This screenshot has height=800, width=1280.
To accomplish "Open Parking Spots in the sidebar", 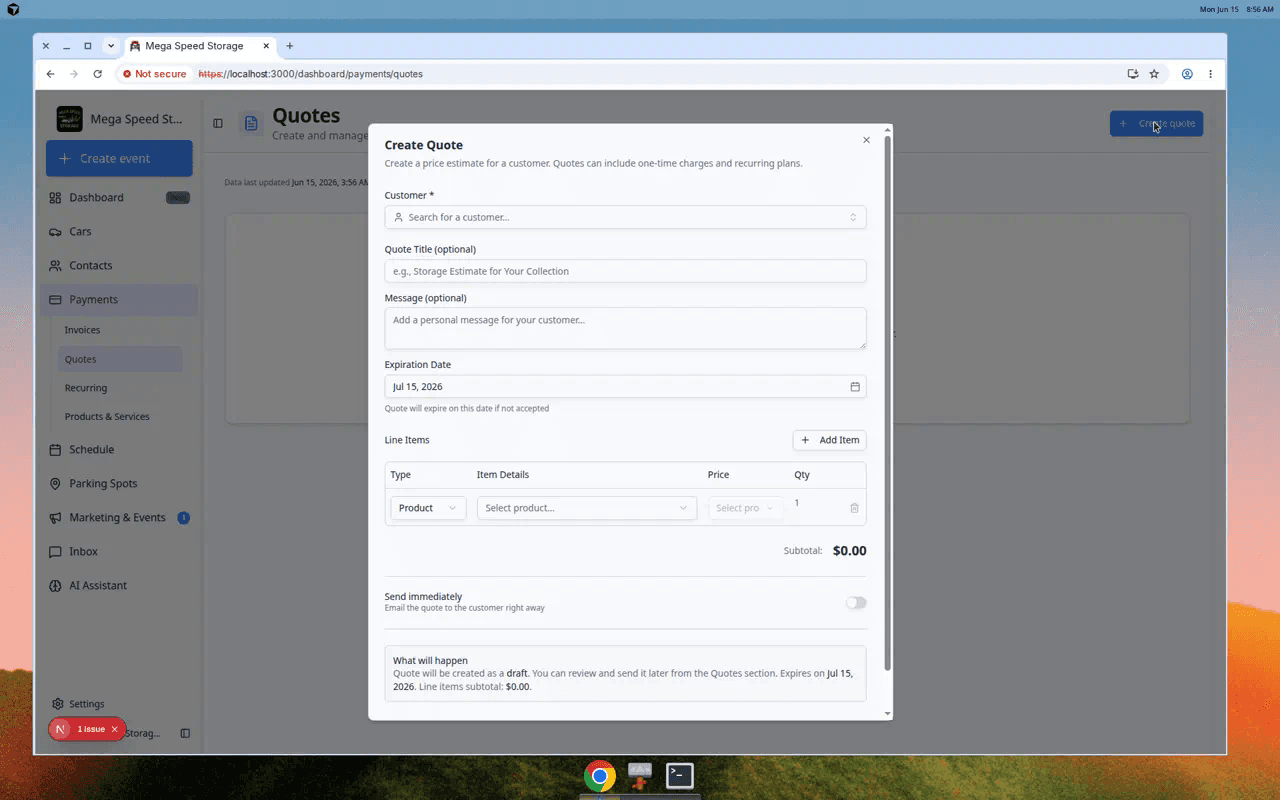I will (x=119, y=484).
